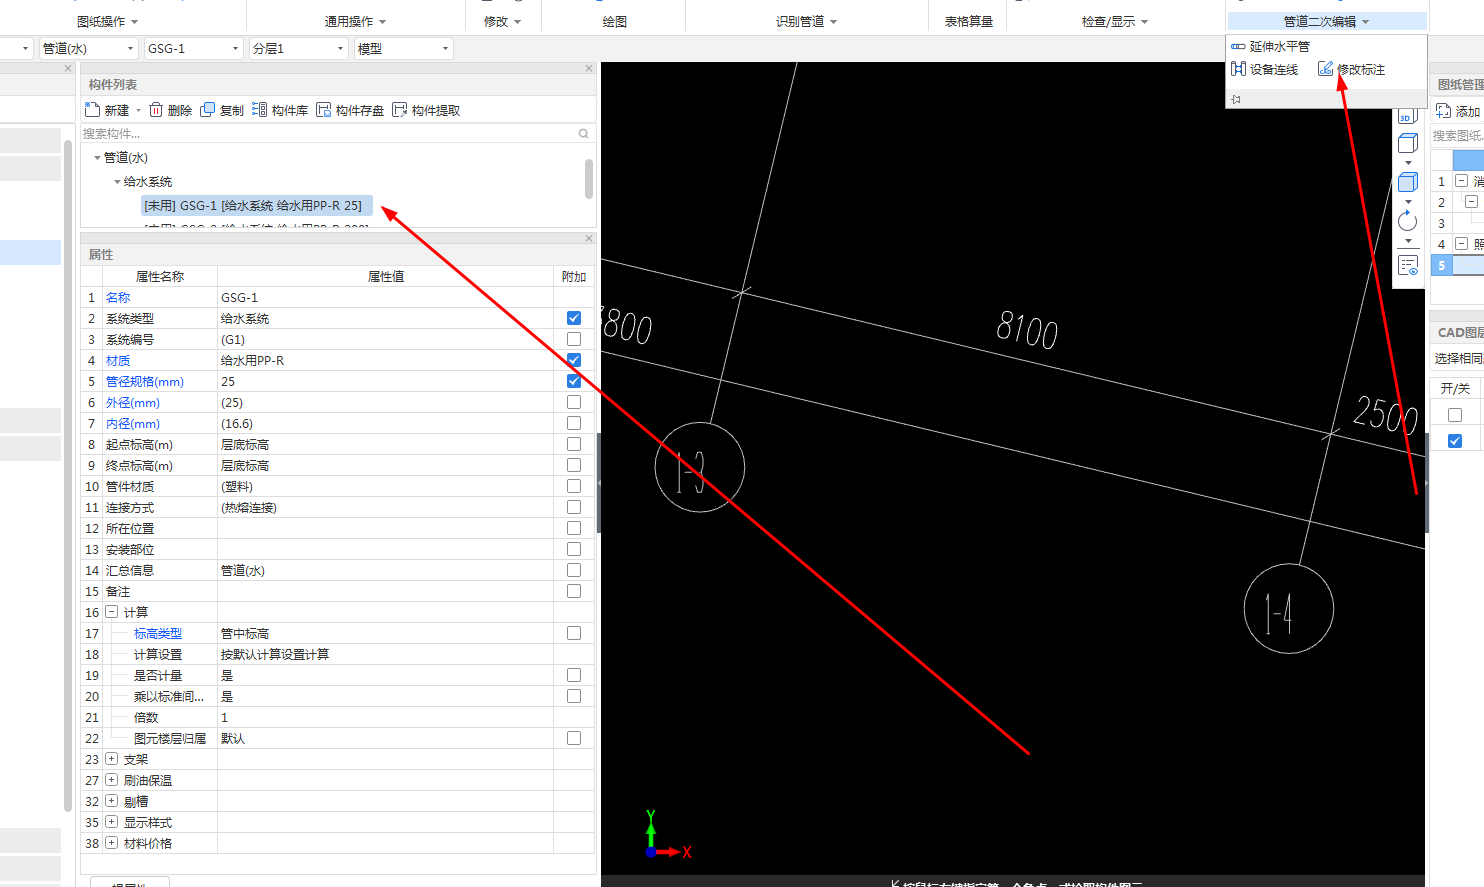Click the 新建 new component icon
The image size is (1484, 887).
click(93, 110)
